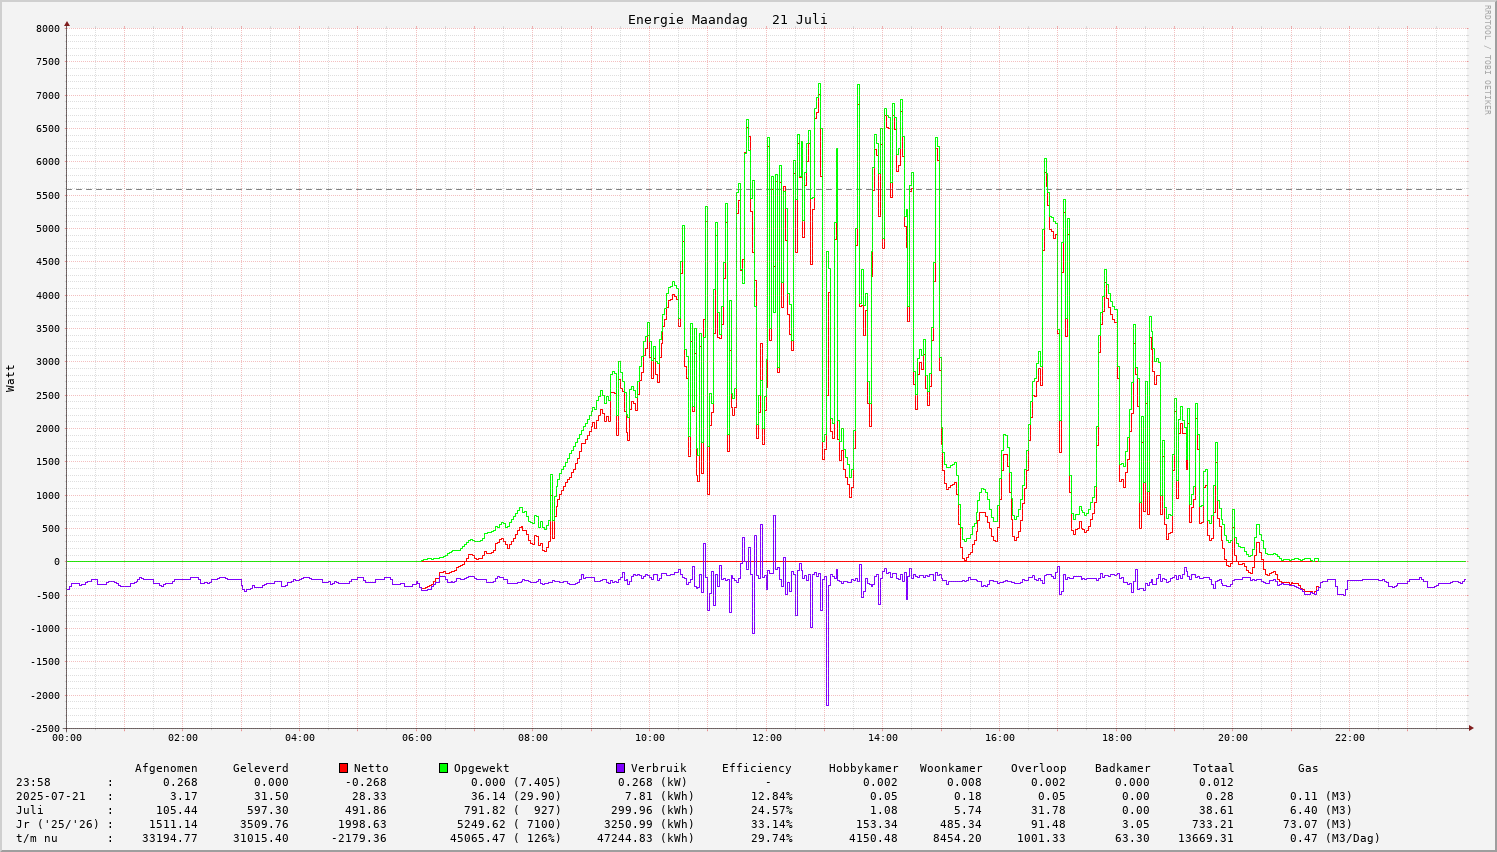
Task: Select the Juli row label
Action: [x=30, y=810]
